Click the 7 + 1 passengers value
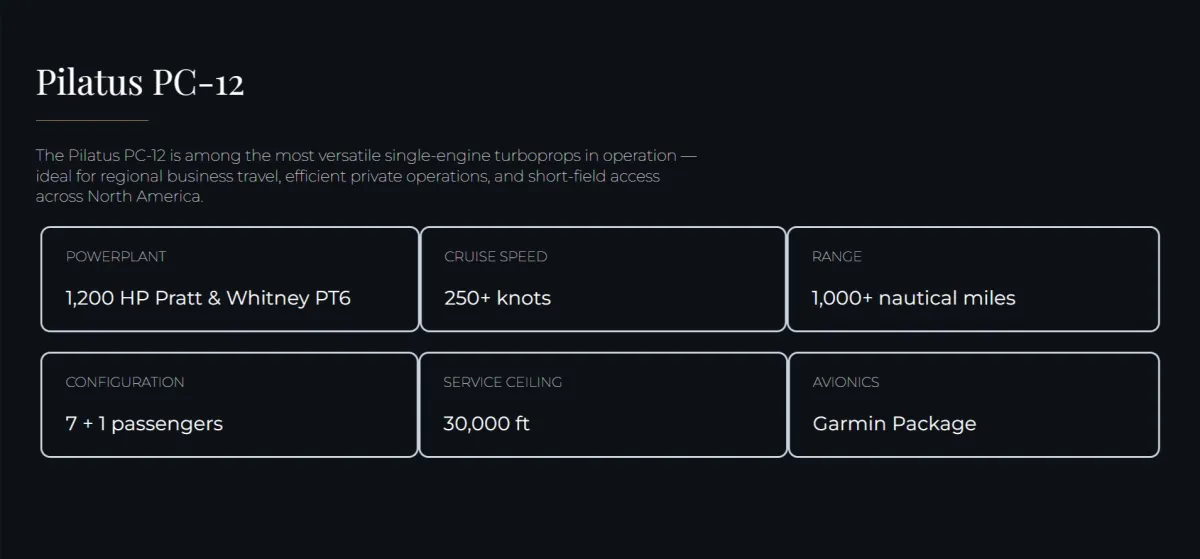Image resolution: width=1200 pixels, height=559 pixels. (x=144, y=424)
